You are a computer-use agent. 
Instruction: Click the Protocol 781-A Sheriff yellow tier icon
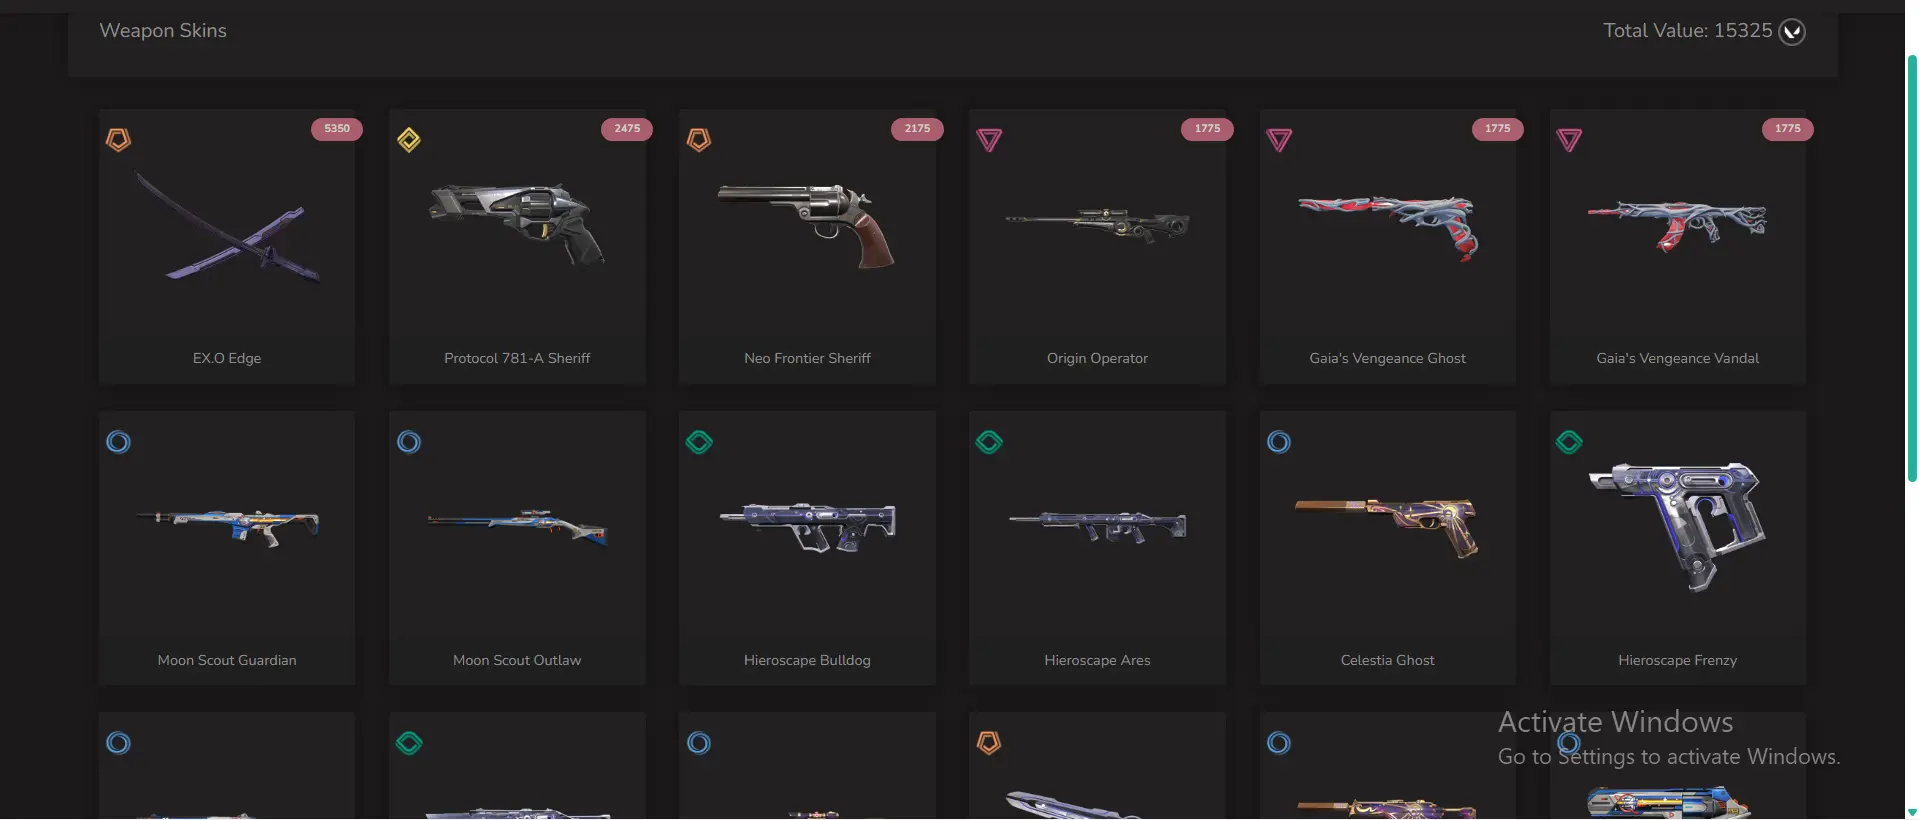click(408, 140)
